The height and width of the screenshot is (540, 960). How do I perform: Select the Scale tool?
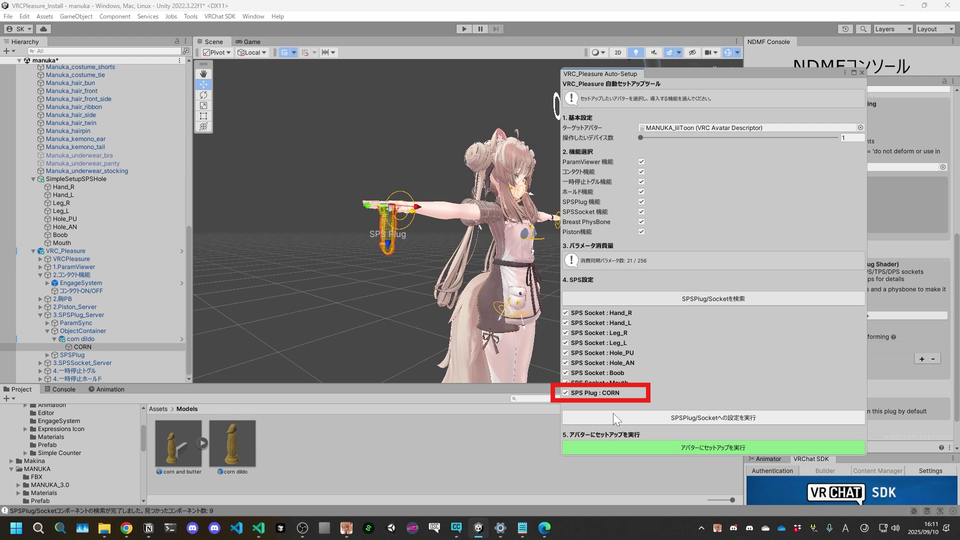click(x=203, y=105)
